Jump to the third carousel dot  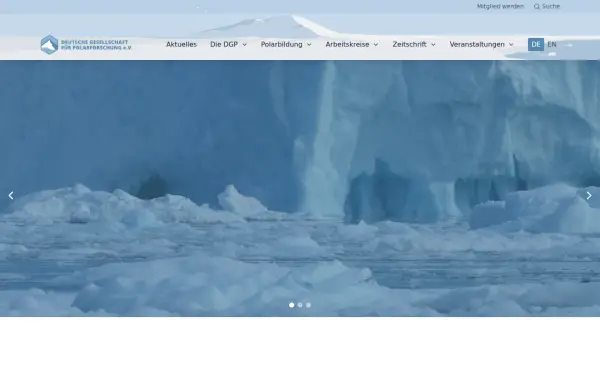coord(308,305)
